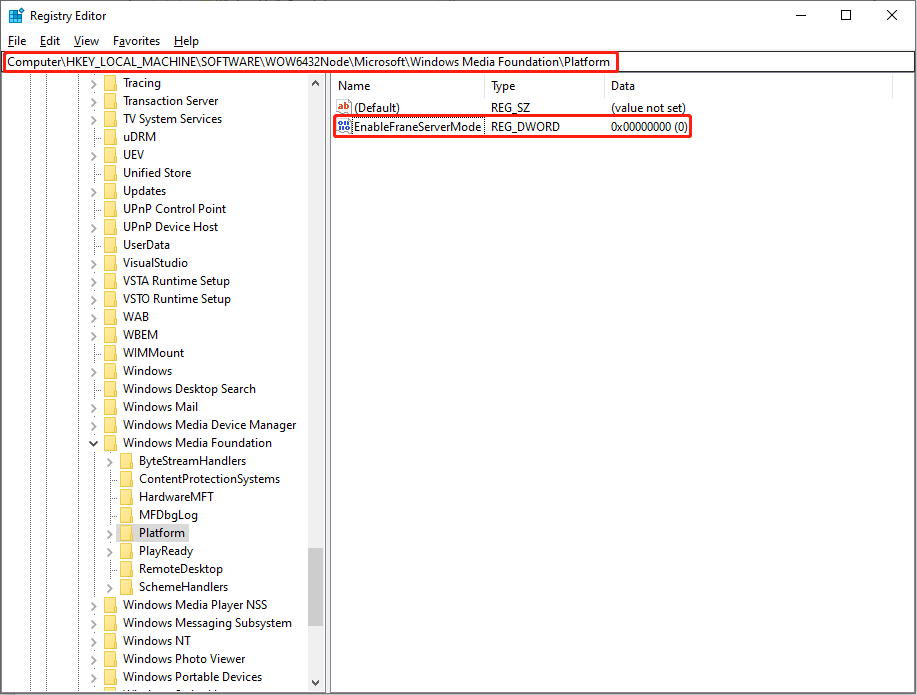Click the tree pane scrollbar thumb

316,587
